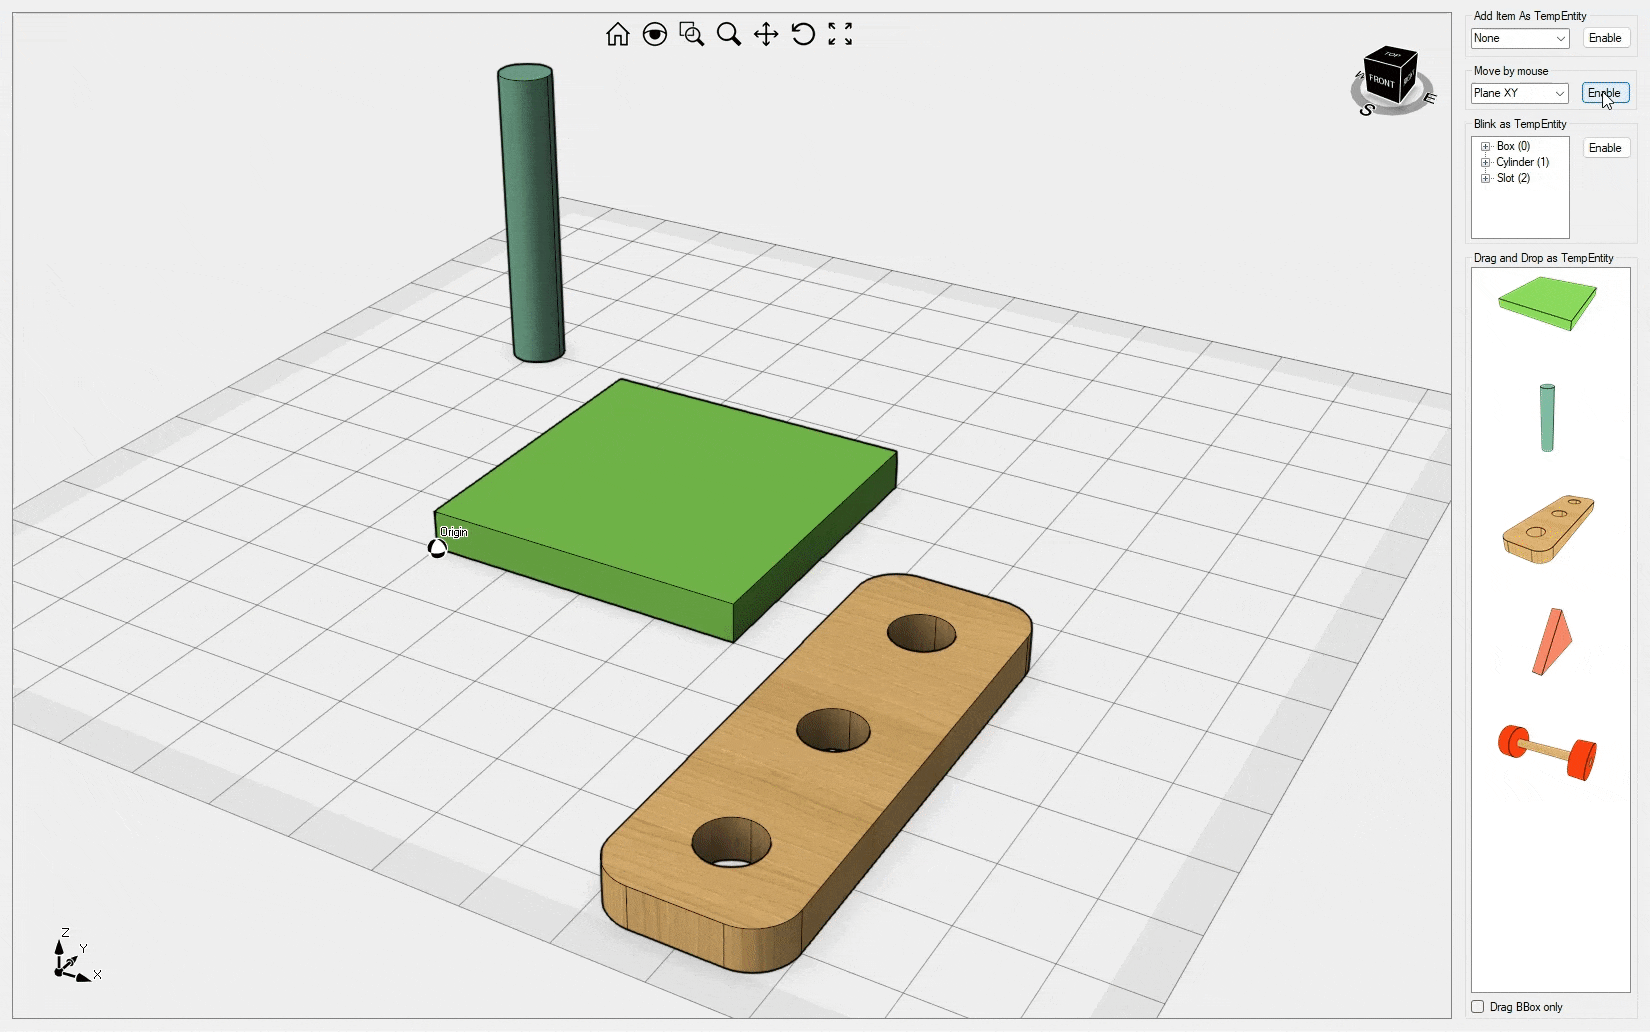Expand the Box (0) tree node
1650x1032 pixels.
(x=1486, y=147)
